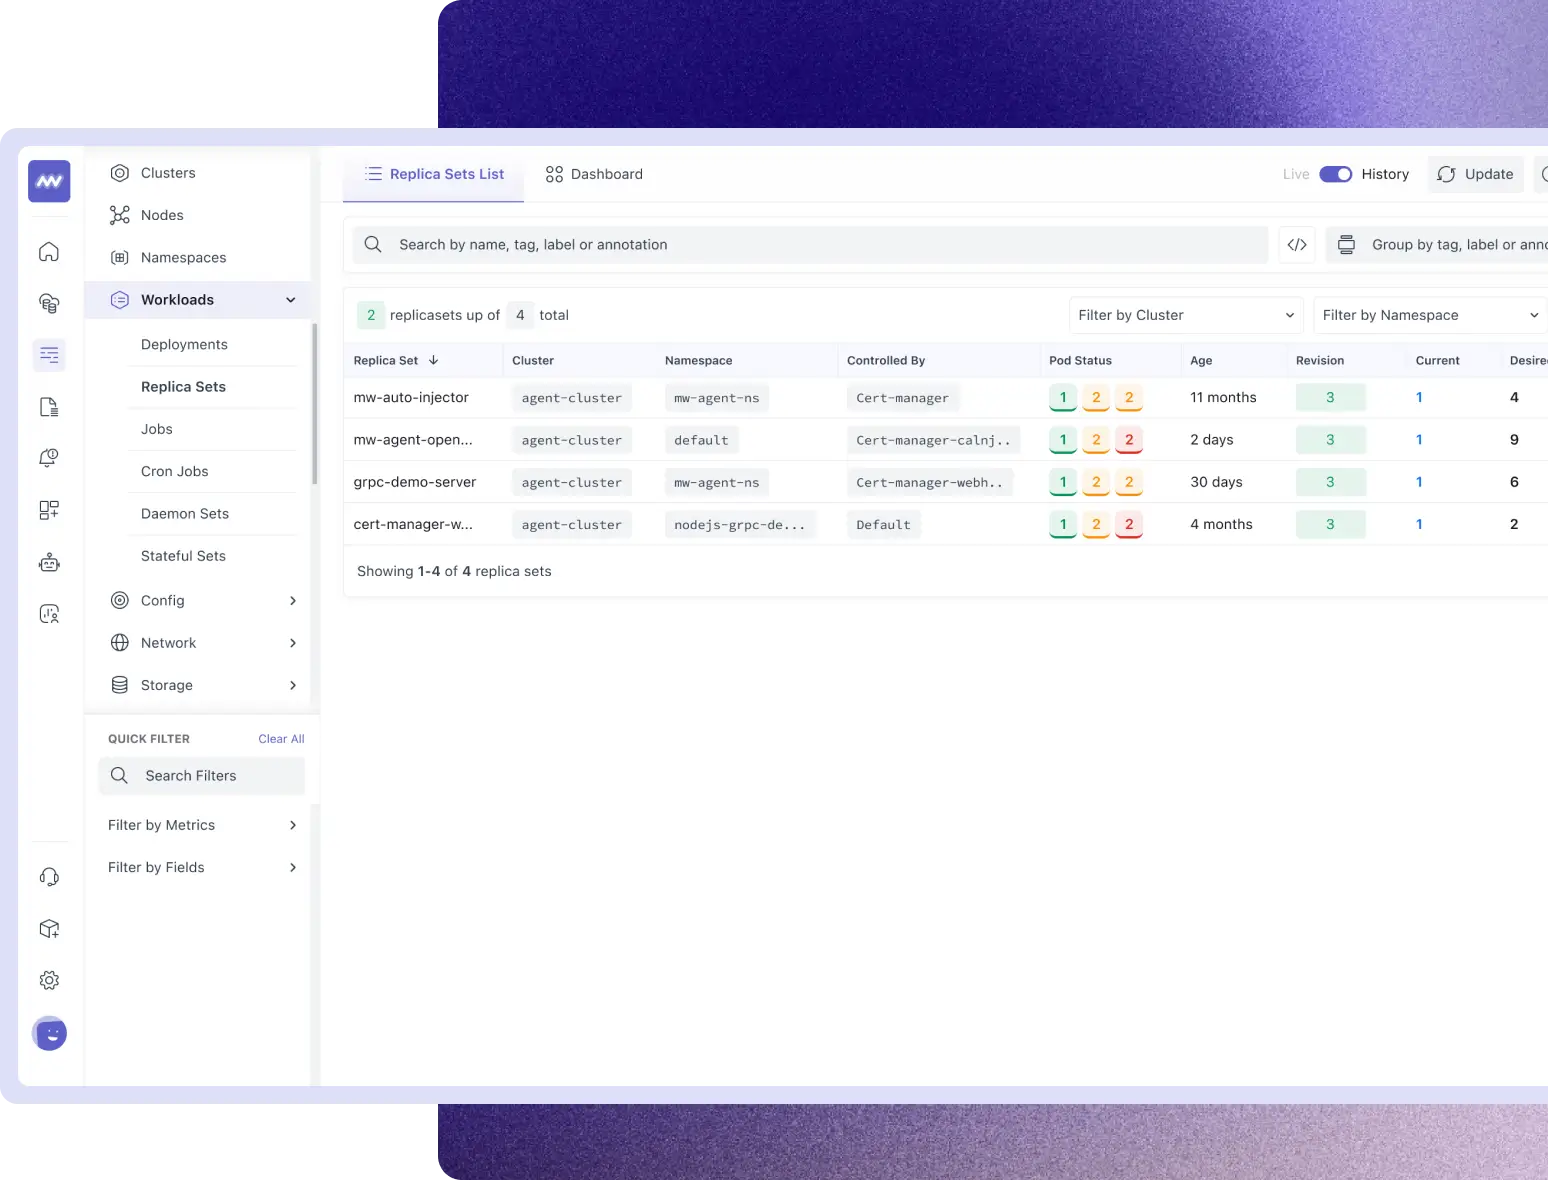Click the Search Filters input field
Image resolution: width=1548 pixels, height=1180 pixels.
[x=200, y=775]
